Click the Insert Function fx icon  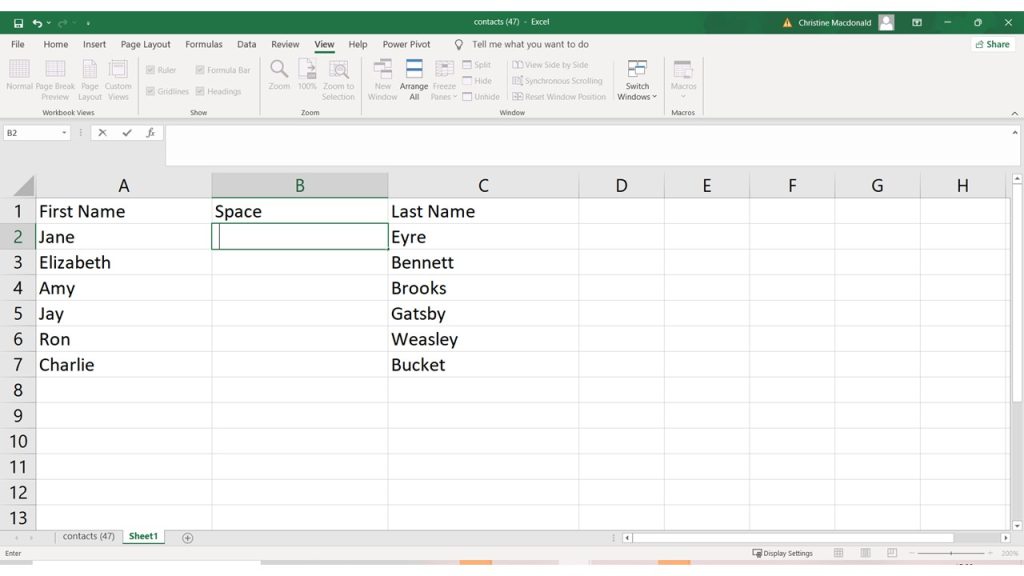(150, 133)
